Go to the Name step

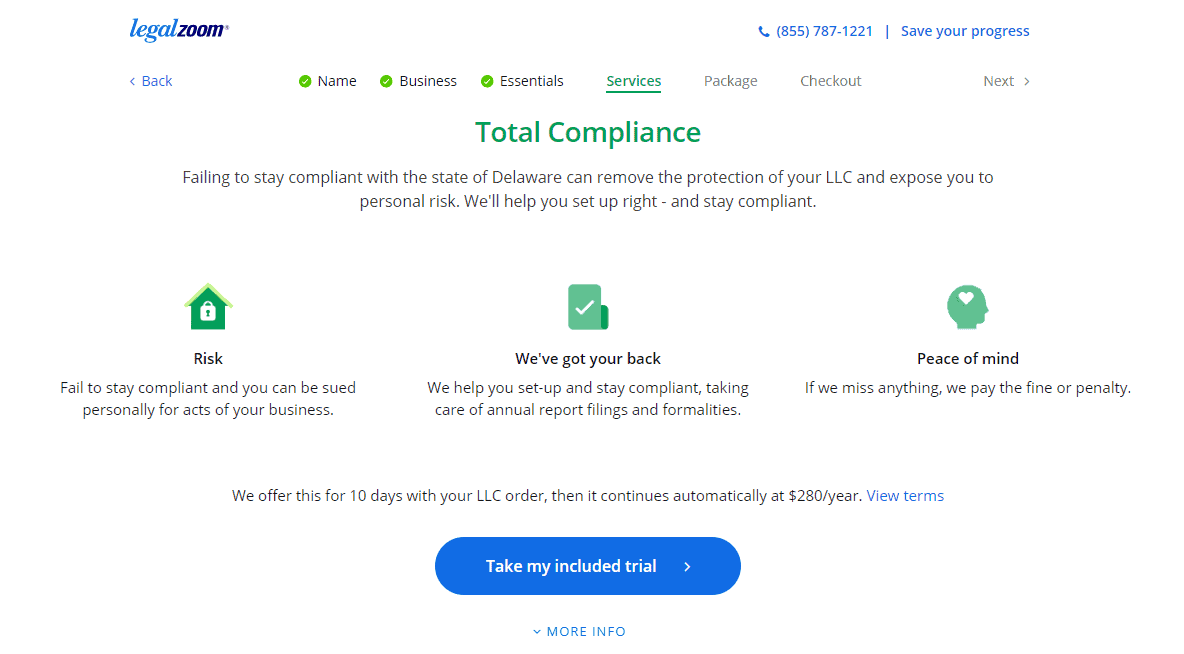click(337, 81)
